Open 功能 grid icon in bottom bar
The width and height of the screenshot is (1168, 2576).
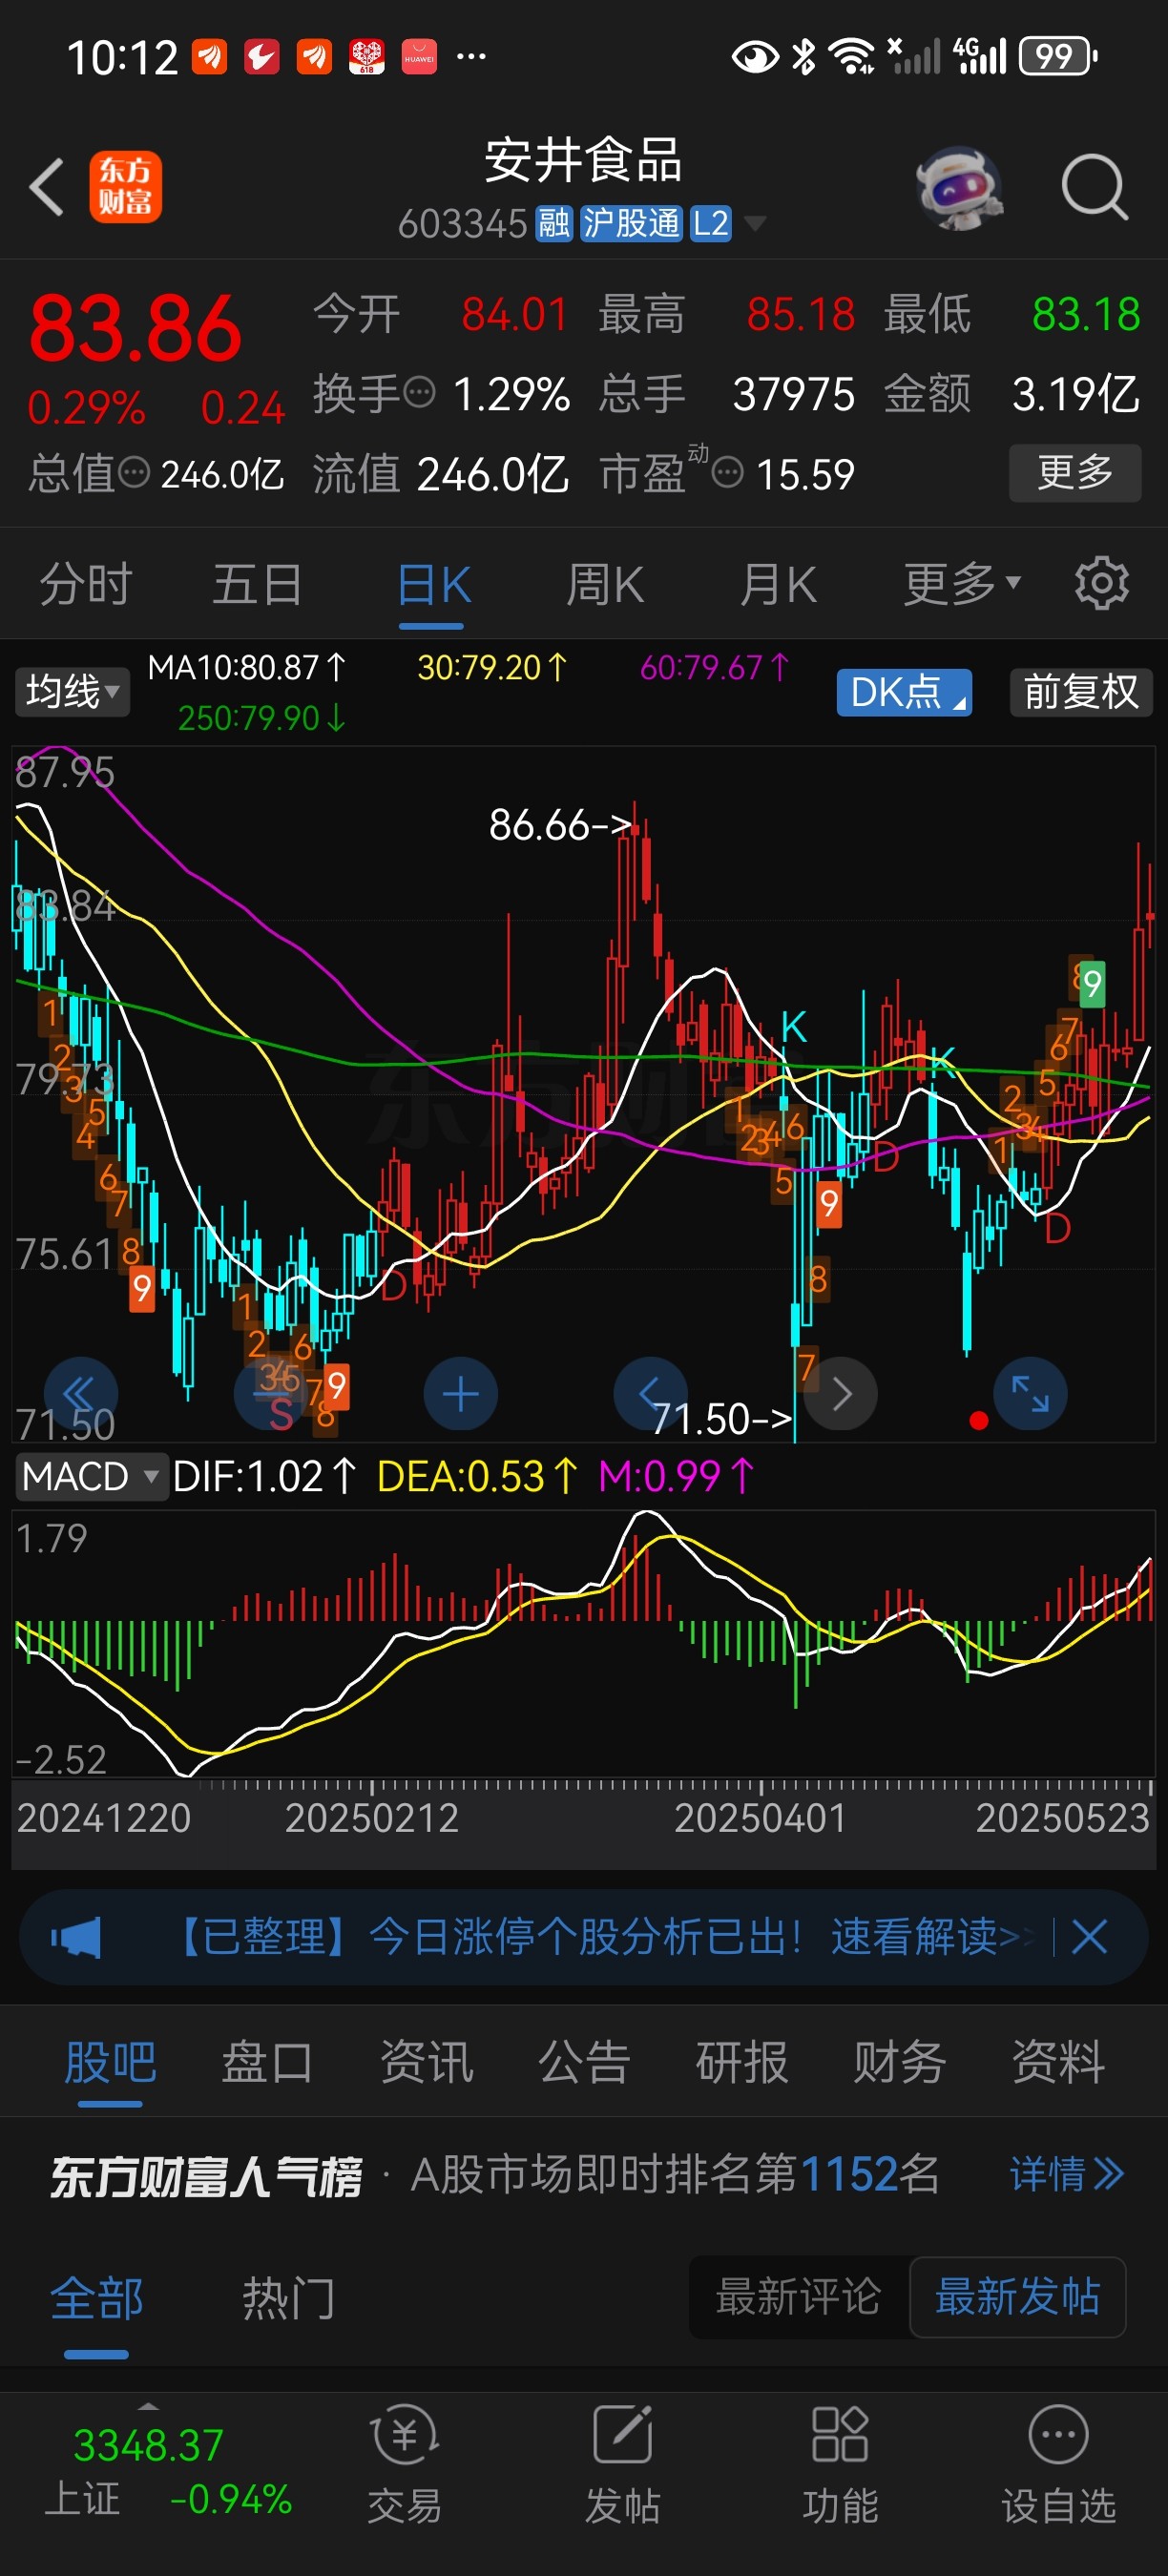point(840,2464)
